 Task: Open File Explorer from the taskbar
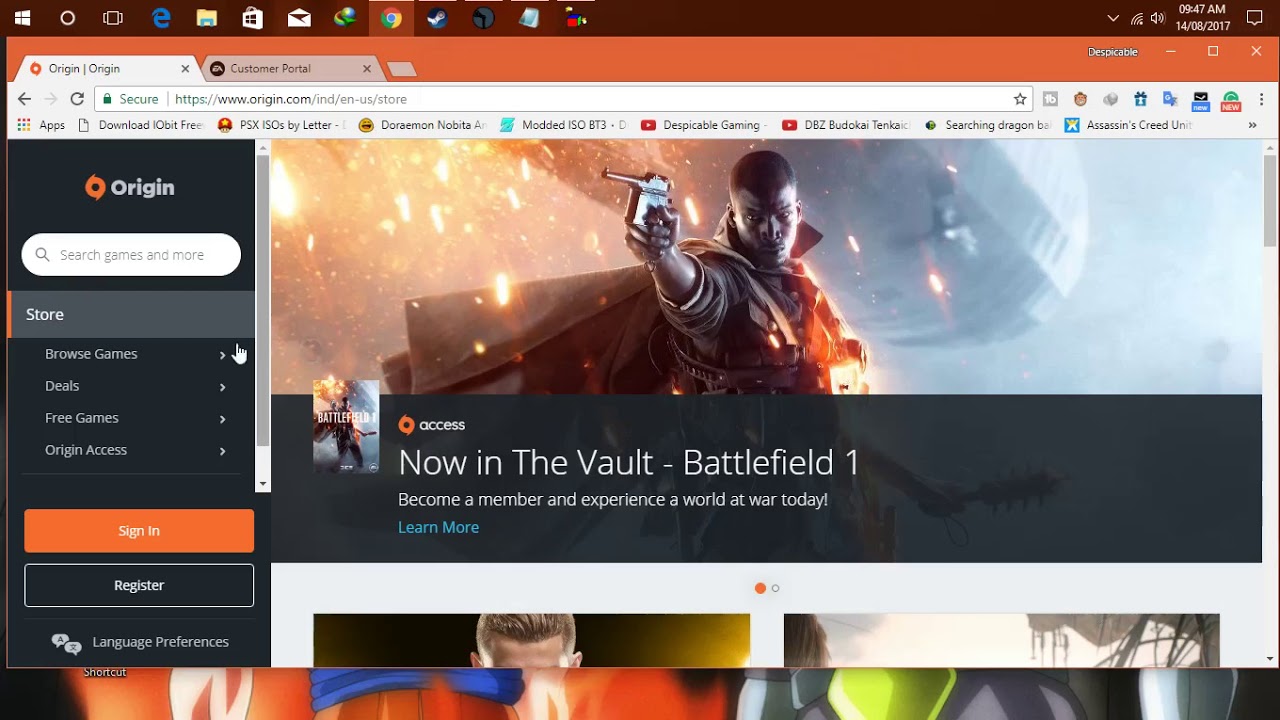coord(207,18)
